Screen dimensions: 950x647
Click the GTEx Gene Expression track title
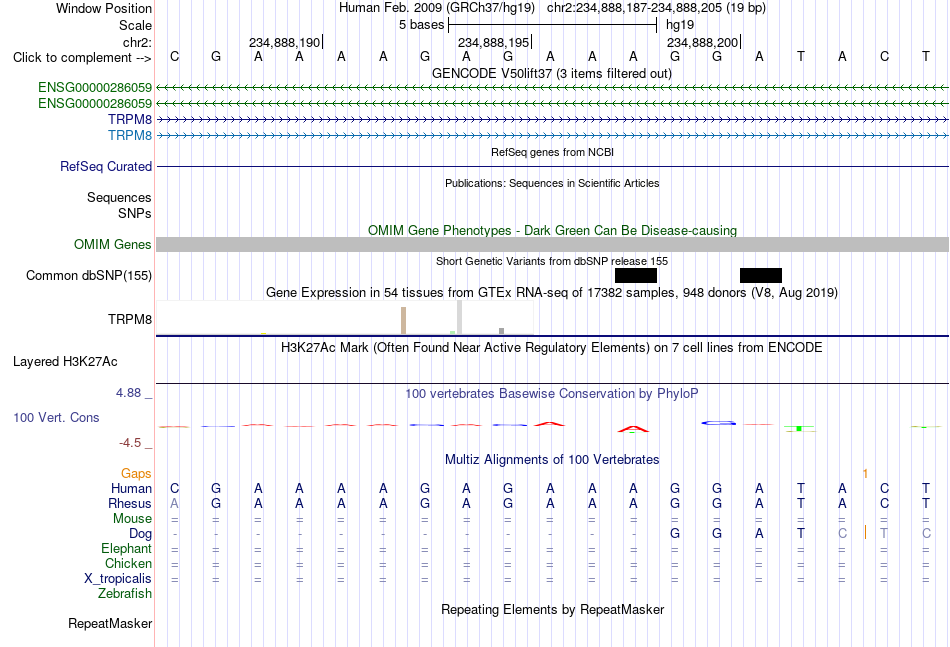(552, 293)
